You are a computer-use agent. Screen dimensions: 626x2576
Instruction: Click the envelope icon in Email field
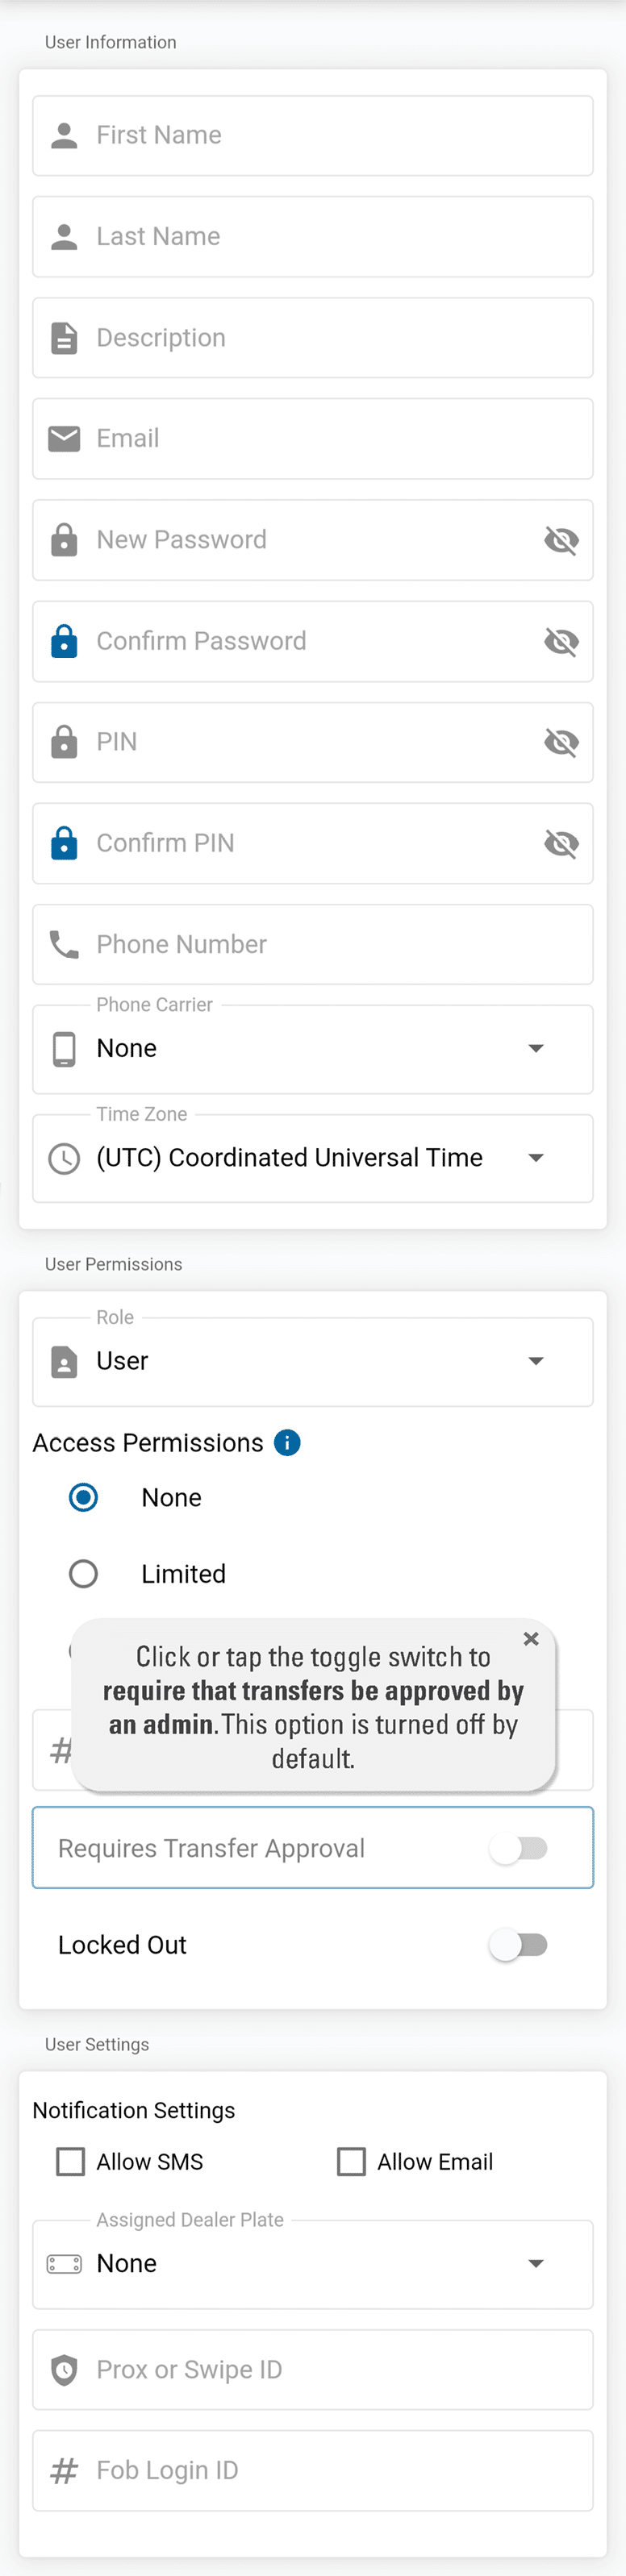(64, 438)
